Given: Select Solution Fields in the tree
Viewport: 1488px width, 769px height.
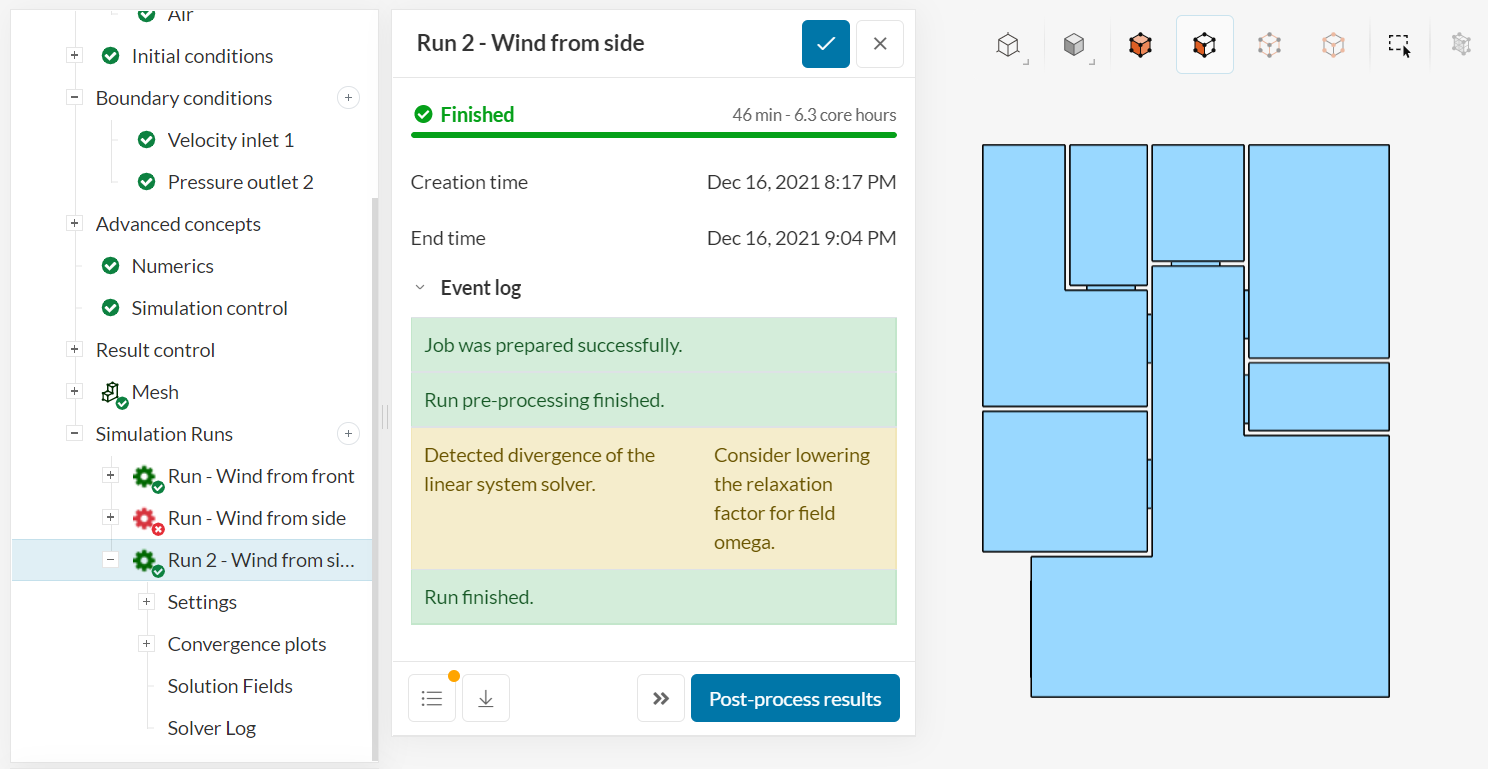Looking at the screenshot, I should click(230, 686).
